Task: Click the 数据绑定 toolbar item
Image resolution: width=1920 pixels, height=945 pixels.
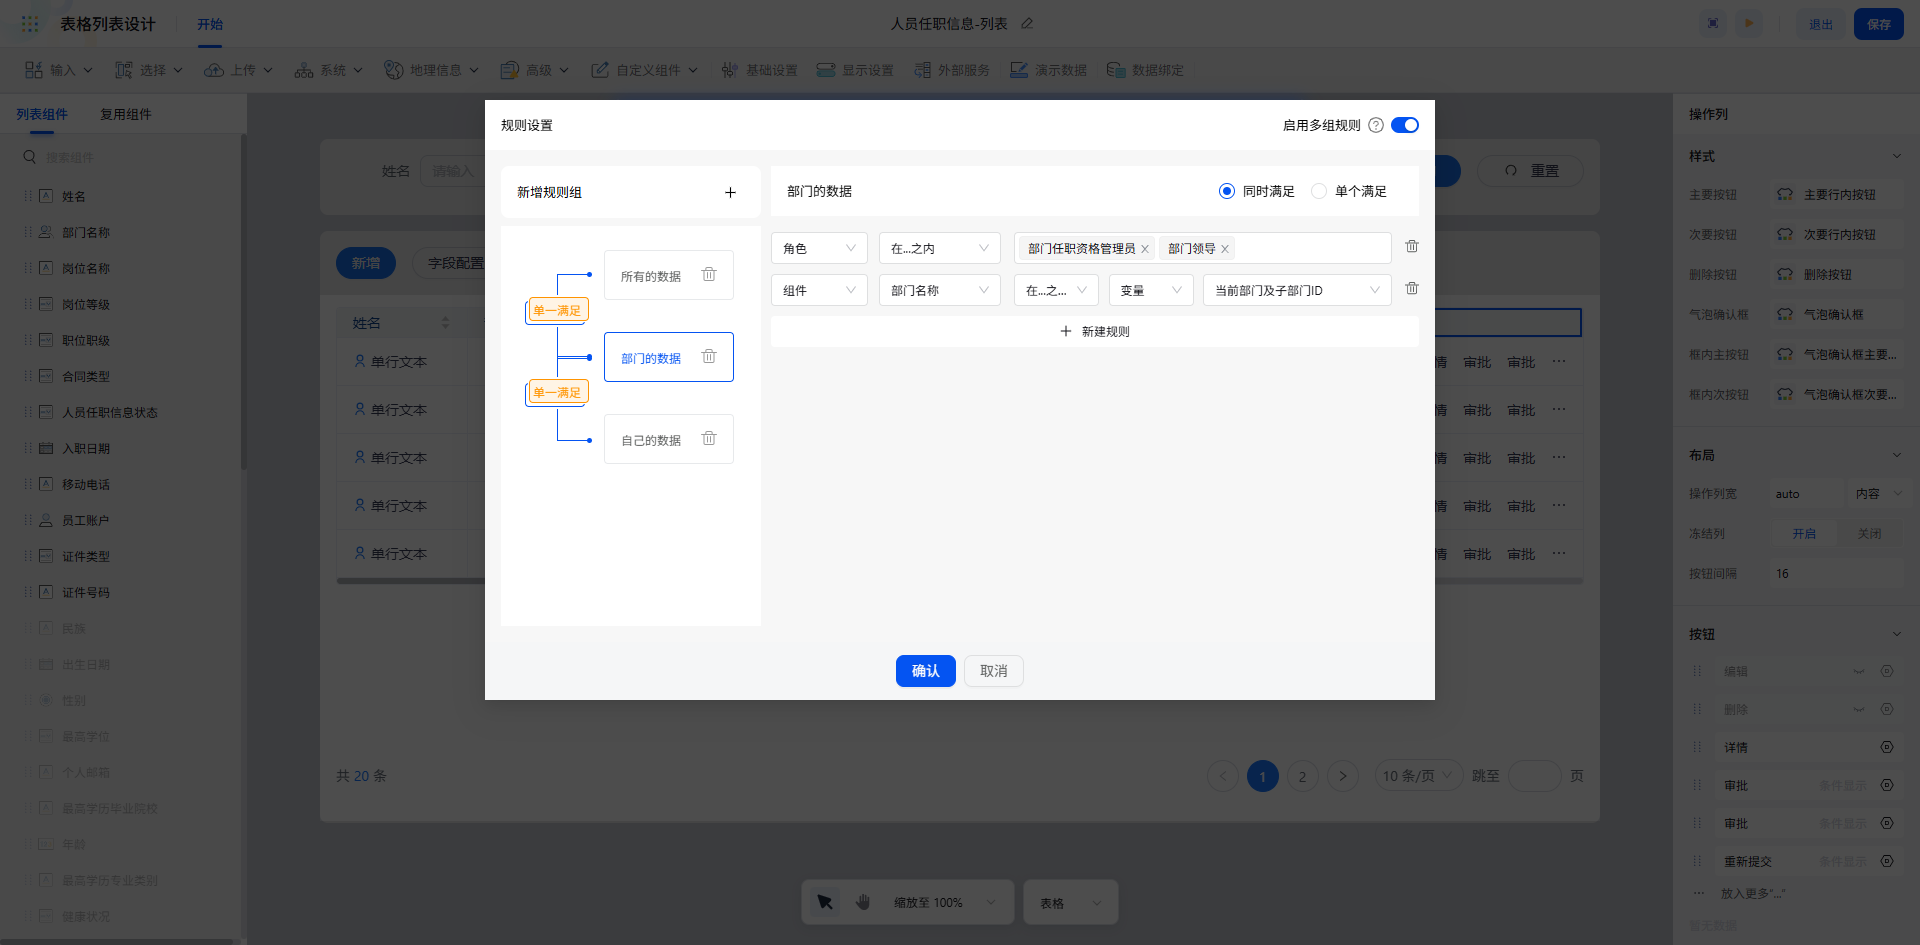Action: click(x=1145, y=70)
